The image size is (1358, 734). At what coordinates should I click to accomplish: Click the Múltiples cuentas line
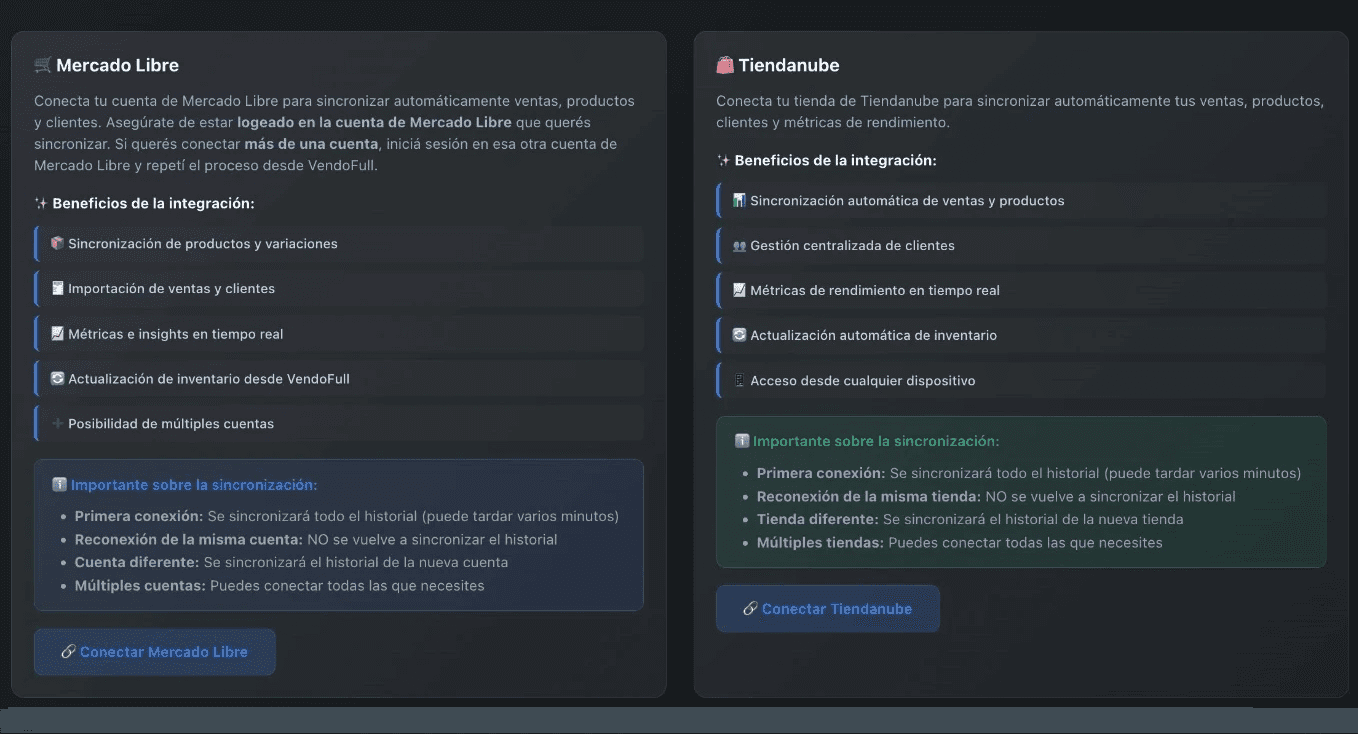(279, 585)
